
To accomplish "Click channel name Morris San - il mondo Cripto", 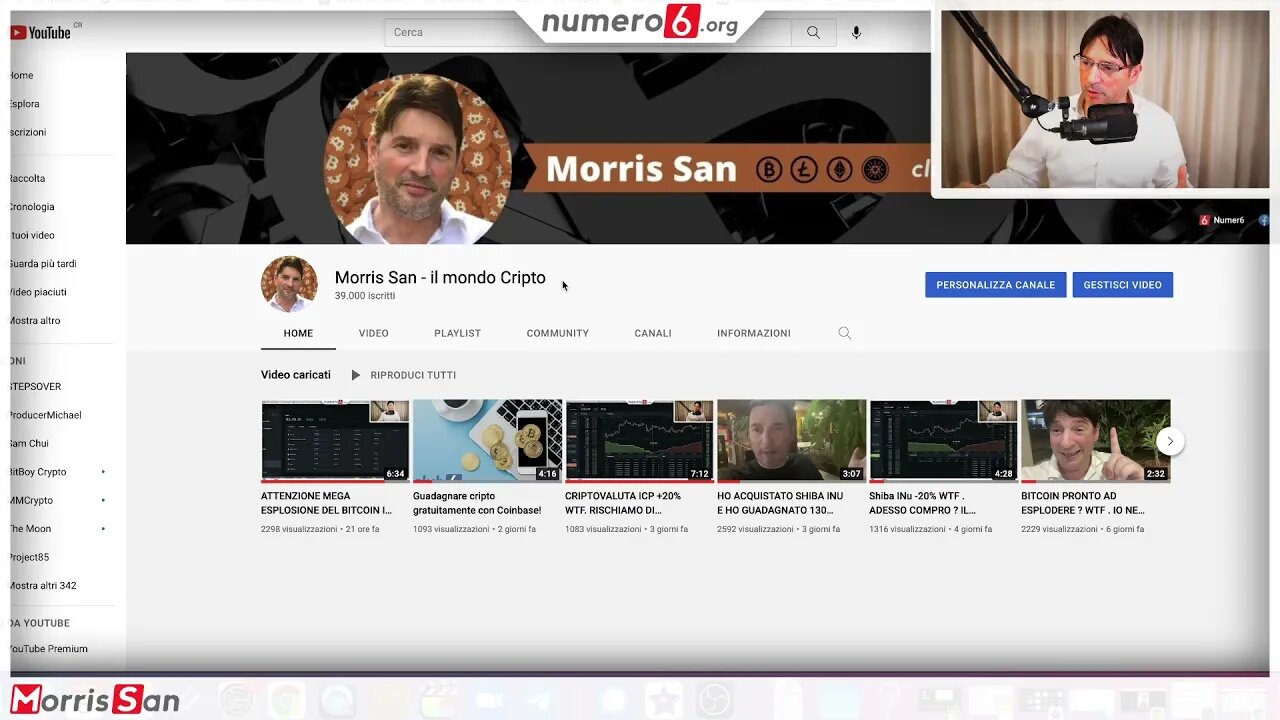I will [x=440, y=277].
